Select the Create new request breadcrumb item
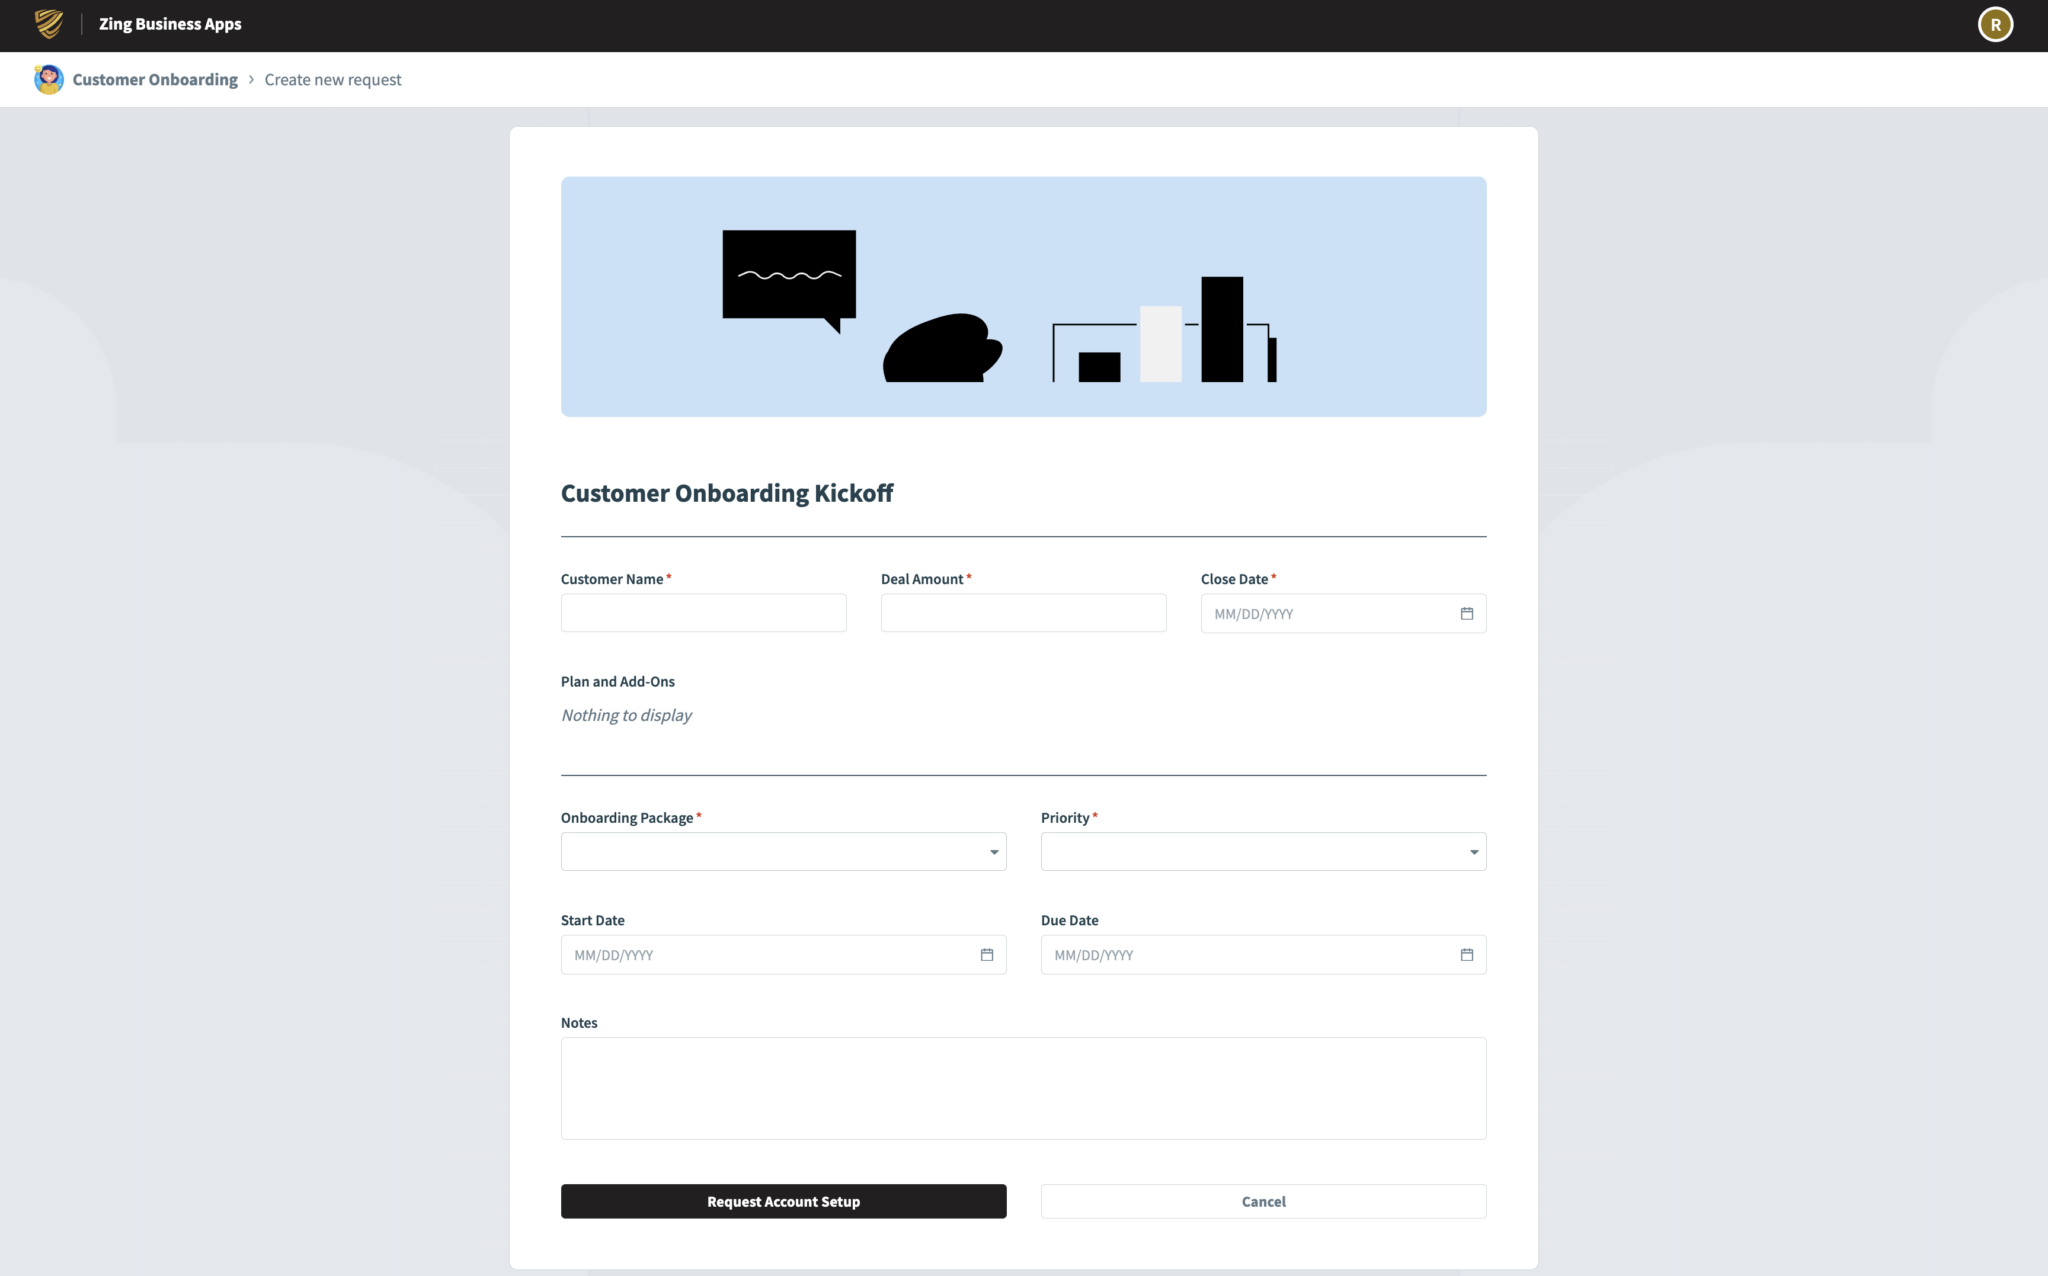2048x1276 pixels. point(333,79)
